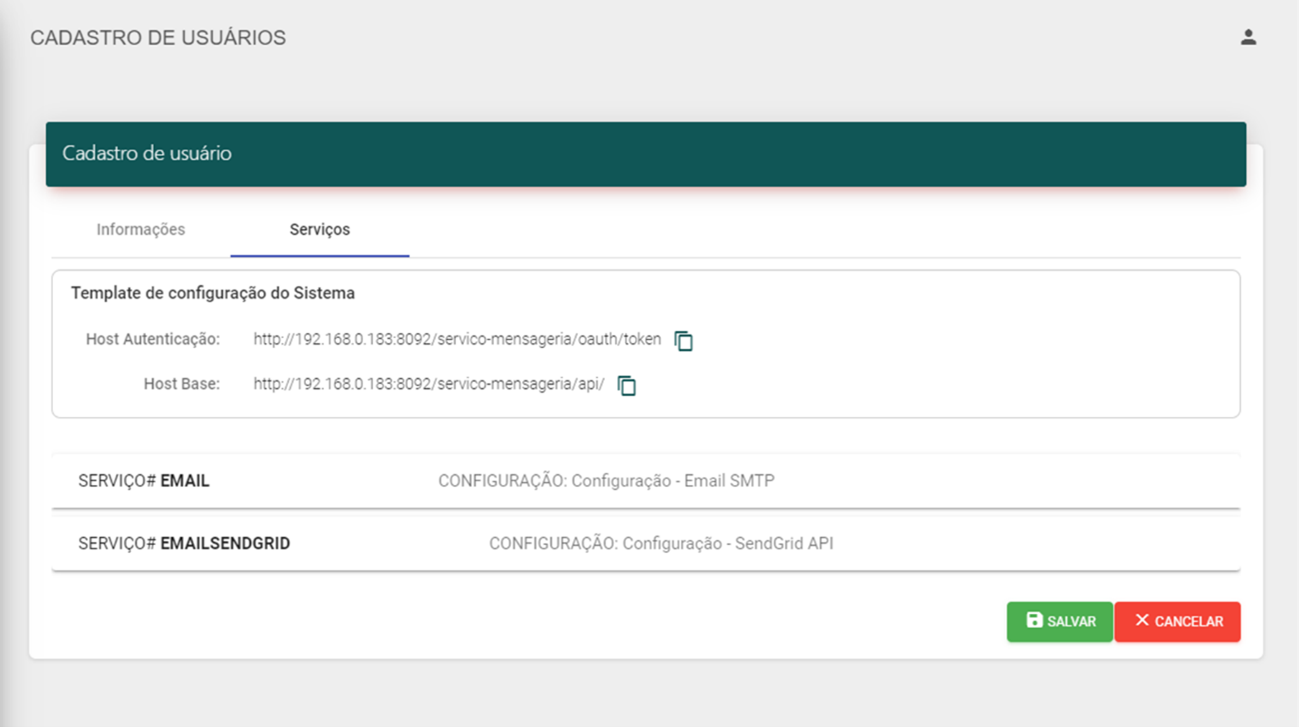Click 'Template de configuração do Sistema' heading
Image resolution: width=1299 pixels, height=727 pixels.
point(213,294)
